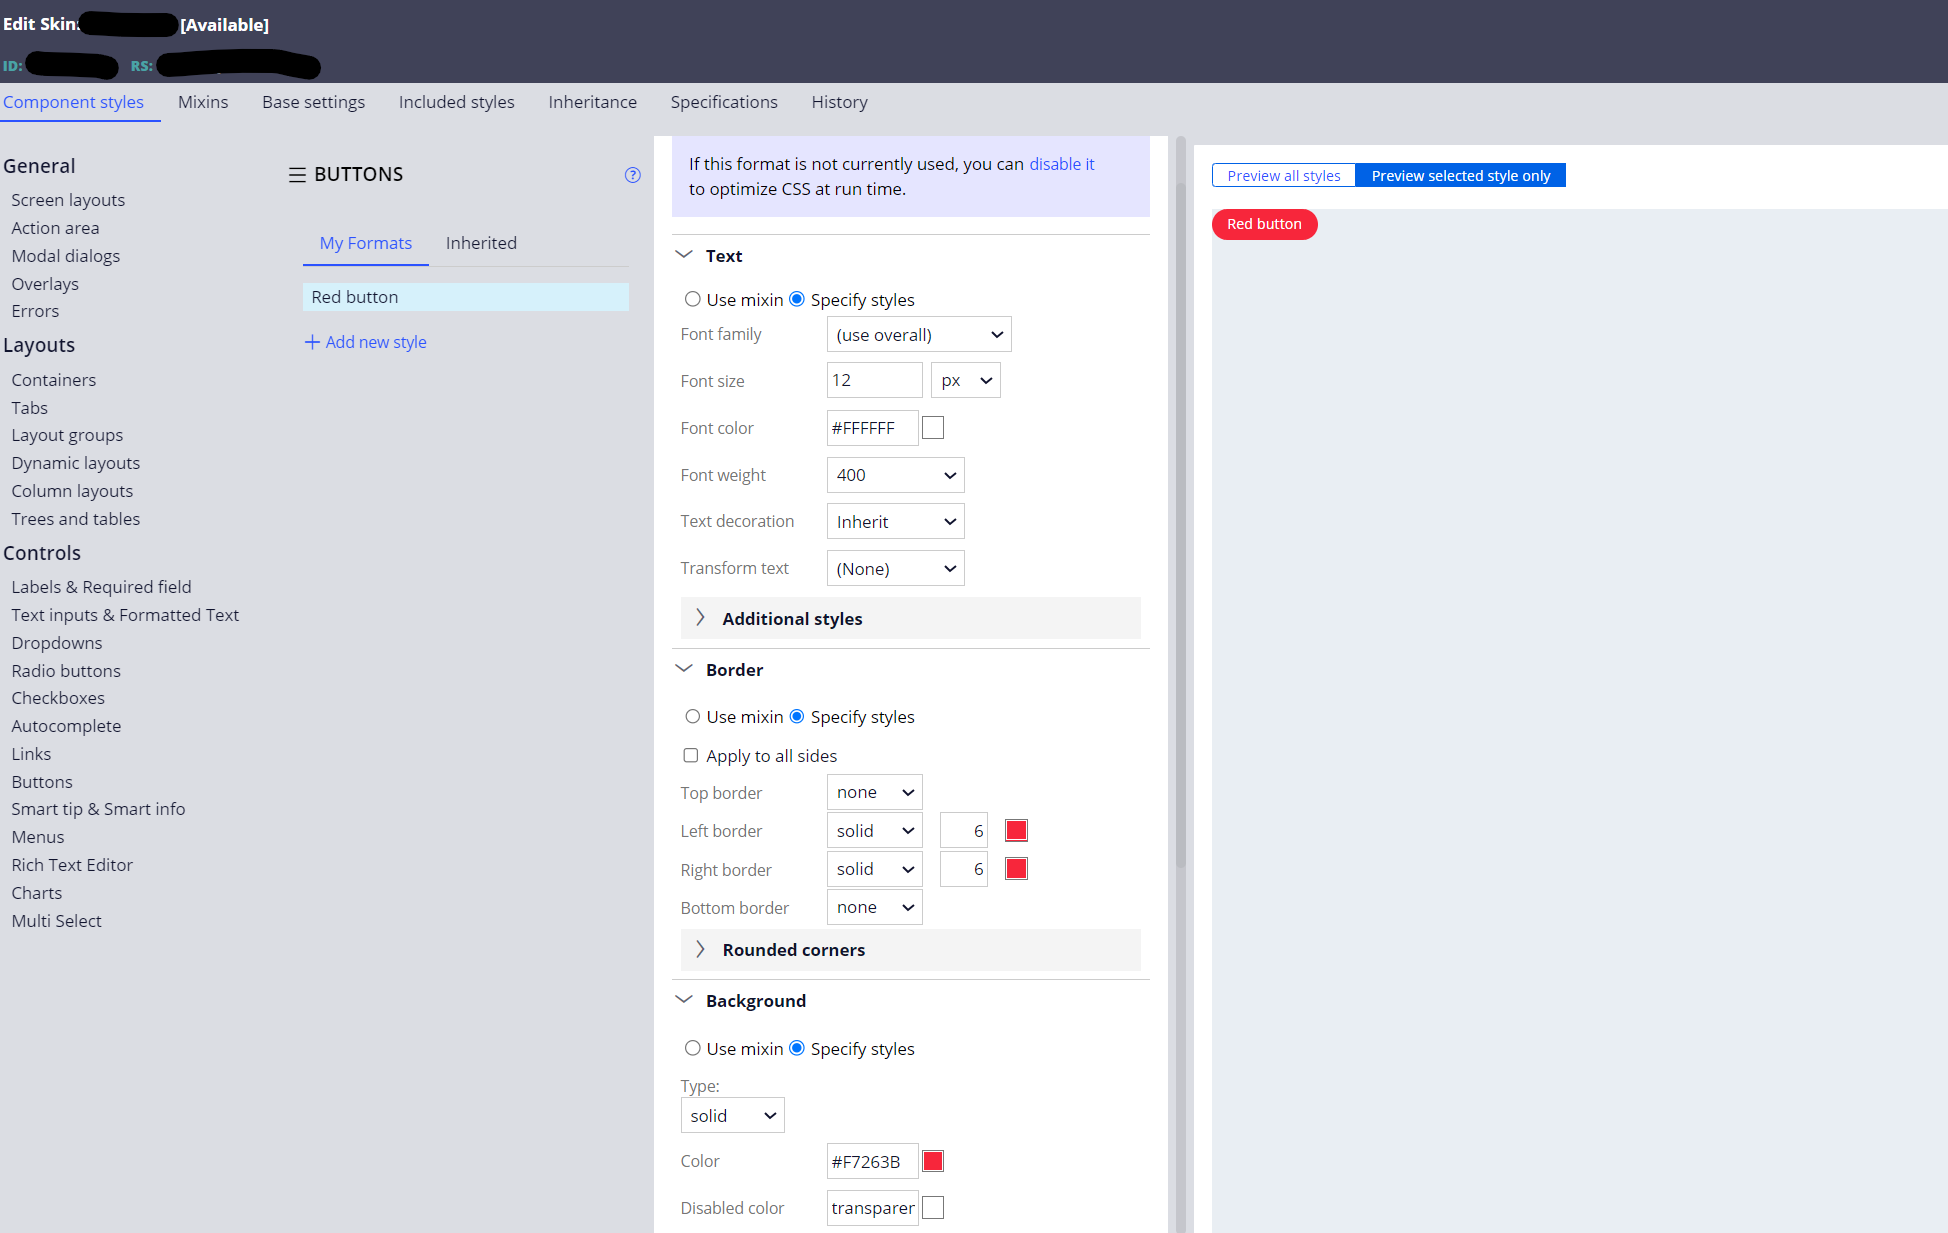Open the Buttons hamburger menu icon
Screen dimensions: 1948x1233
coord(297,175)
